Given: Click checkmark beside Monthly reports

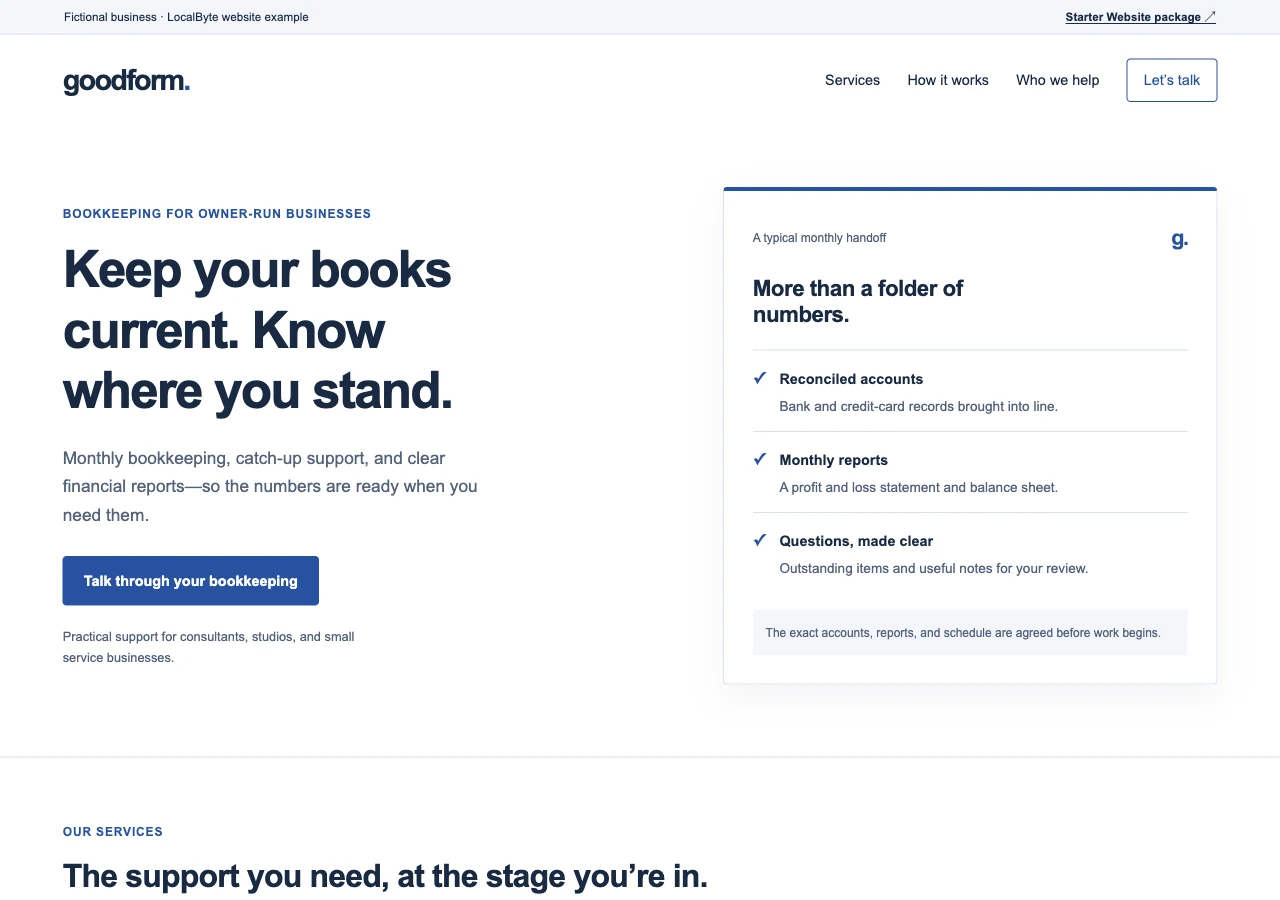Looking at the screenshot, I should click(760, 459).
